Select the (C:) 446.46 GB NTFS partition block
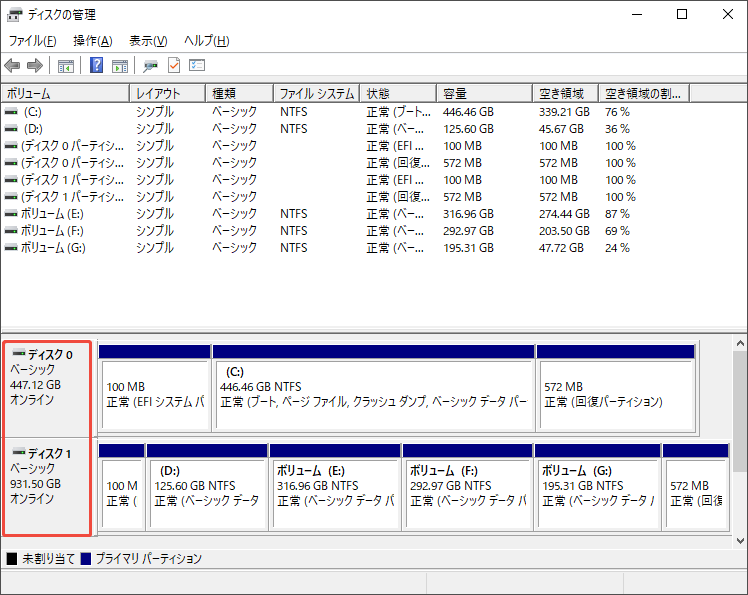Viewport: 748px width, 595px height. point(374,388)
